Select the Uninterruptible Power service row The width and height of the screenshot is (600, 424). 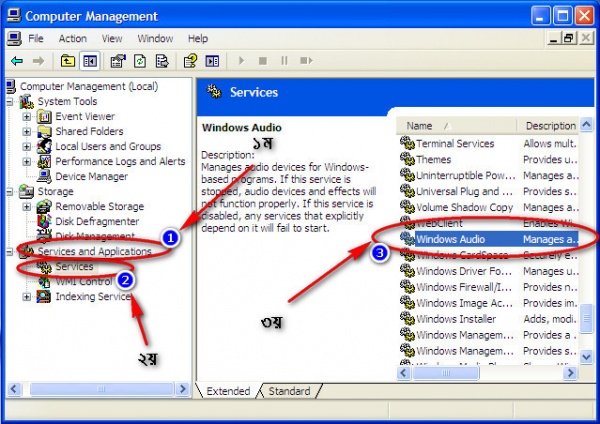click(489, 175)
